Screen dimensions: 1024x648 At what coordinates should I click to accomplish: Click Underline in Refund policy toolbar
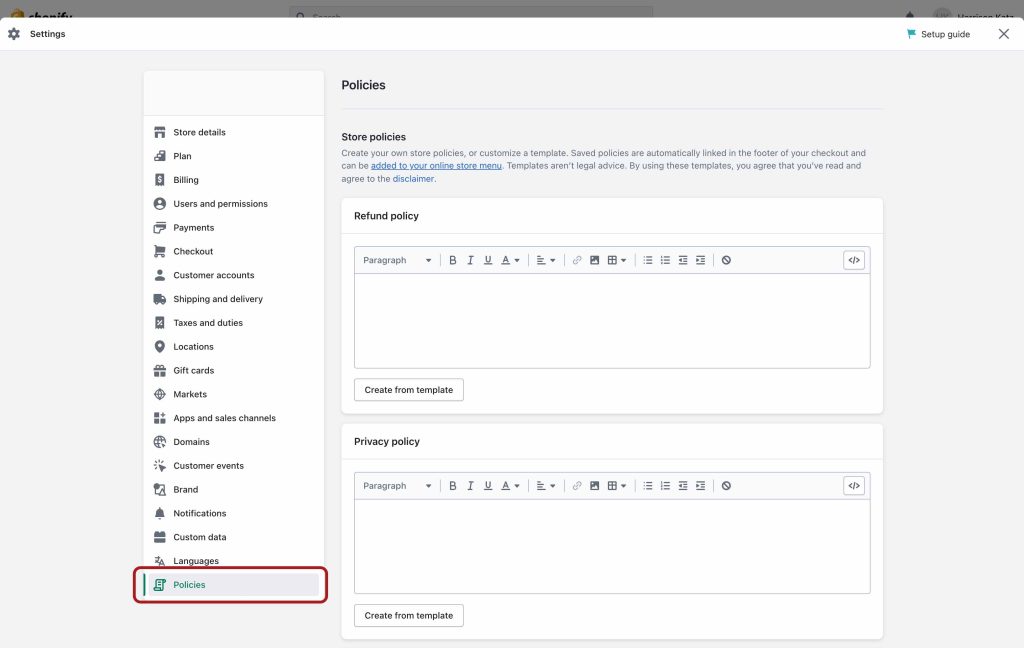[x=488, y=260]
